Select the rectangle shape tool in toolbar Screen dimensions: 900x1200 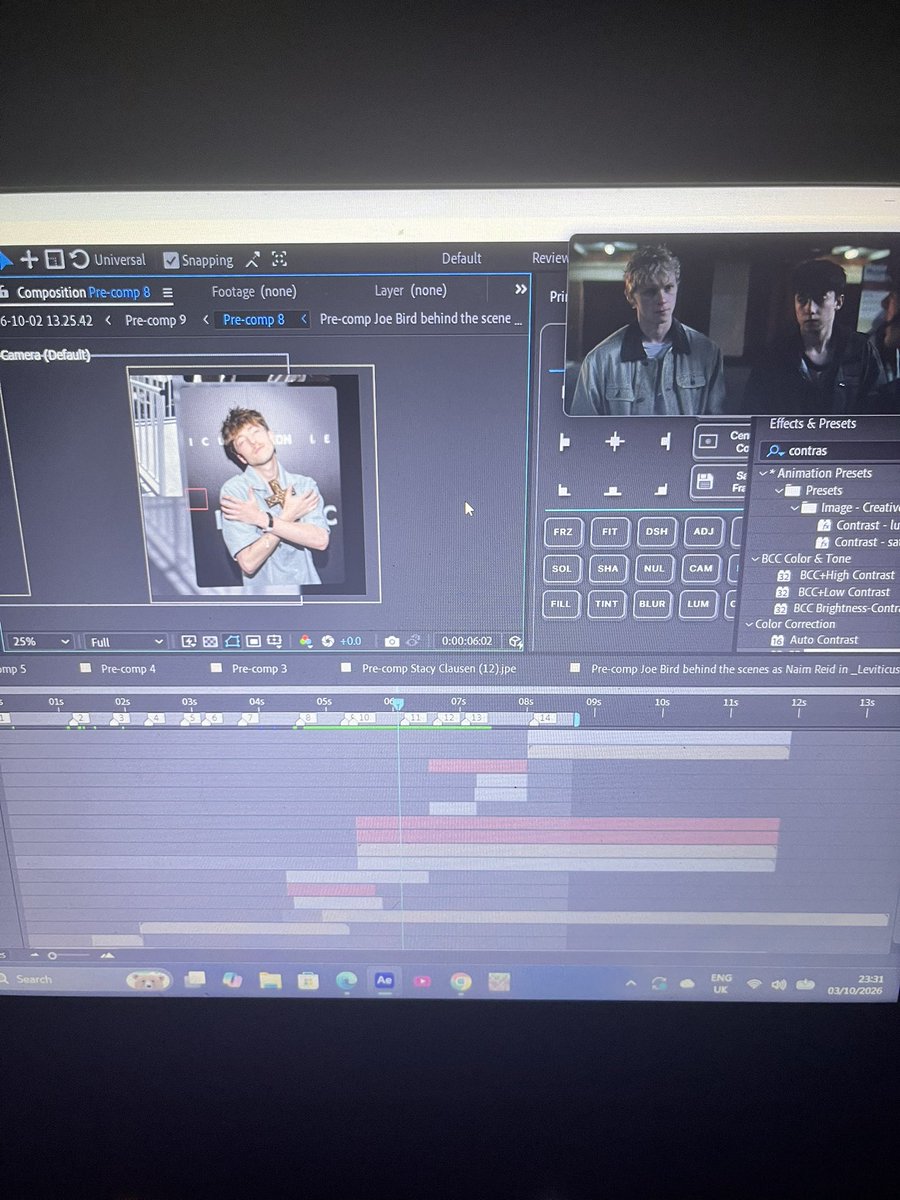[55, 260]
